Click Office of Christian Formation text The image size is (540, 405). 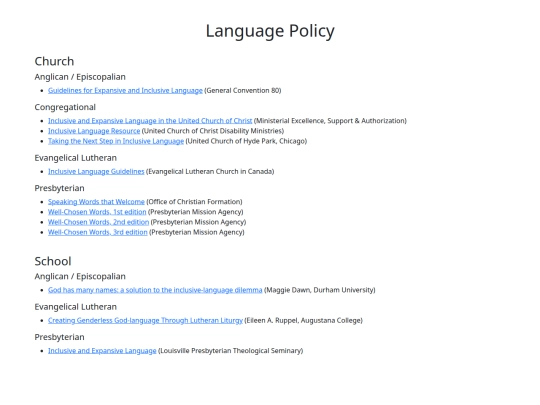click(x=194, y=202)
